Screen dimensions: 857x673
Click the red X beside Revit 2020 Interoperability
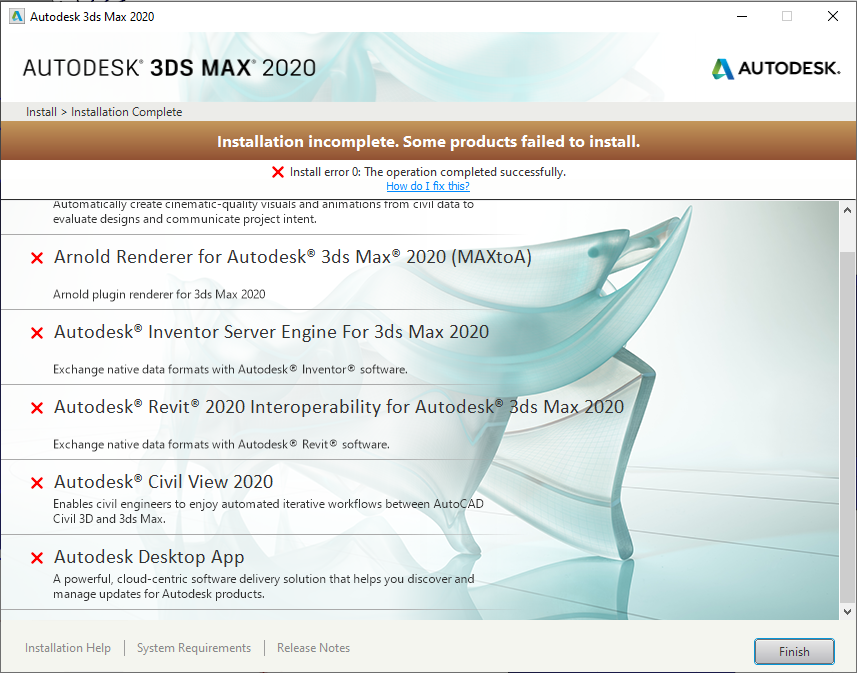37,408
